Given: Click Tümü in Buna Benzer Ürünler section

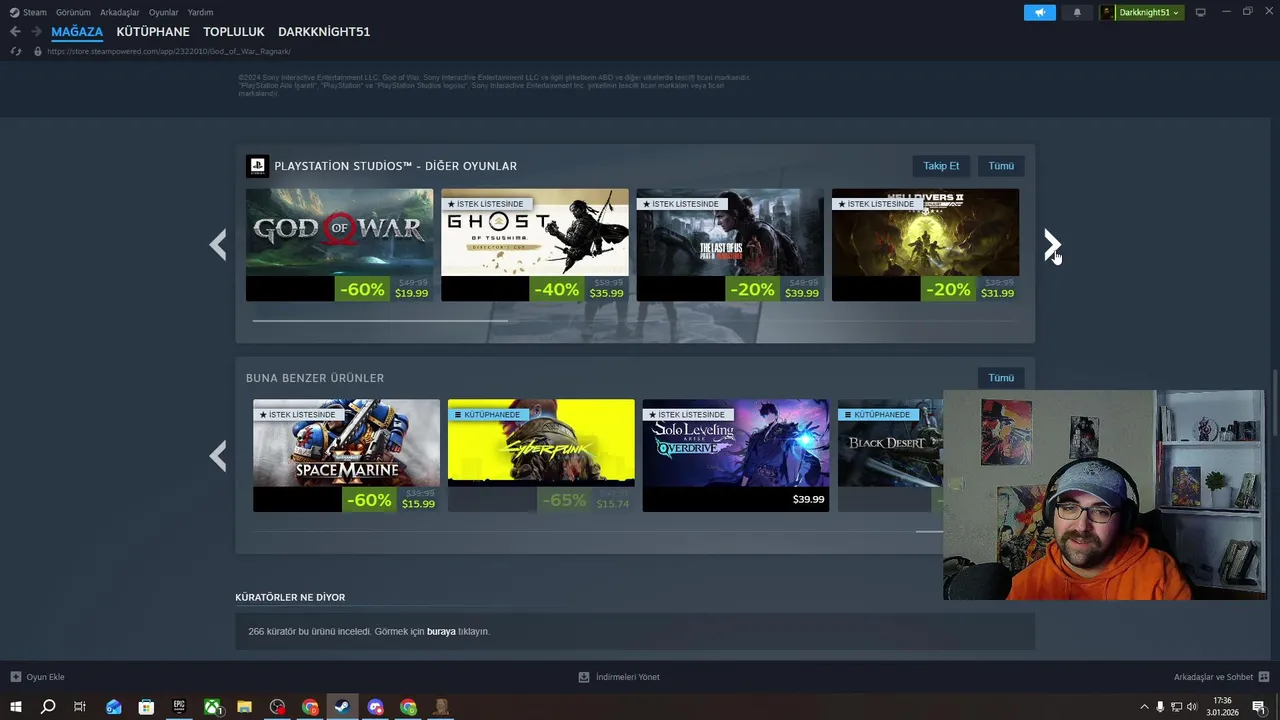Looking at the screenshot, I should (x=1001, y=378).
